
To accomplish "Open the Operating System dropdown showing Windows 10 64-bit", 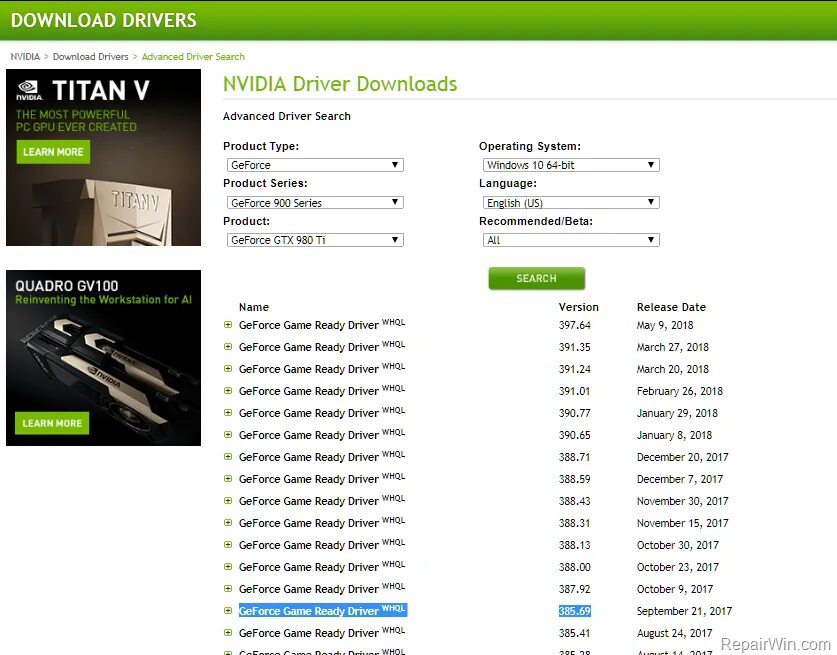I will point(571,165).
